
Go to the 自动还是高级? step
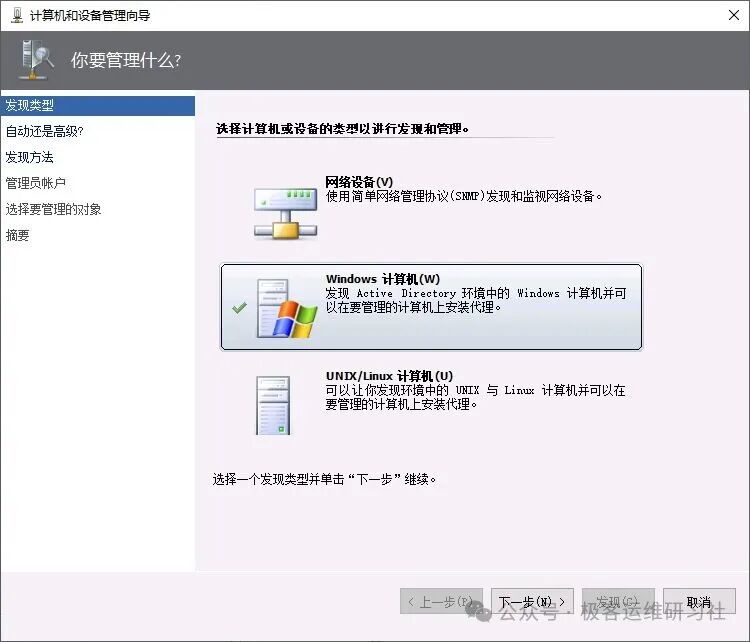(44, 131)
